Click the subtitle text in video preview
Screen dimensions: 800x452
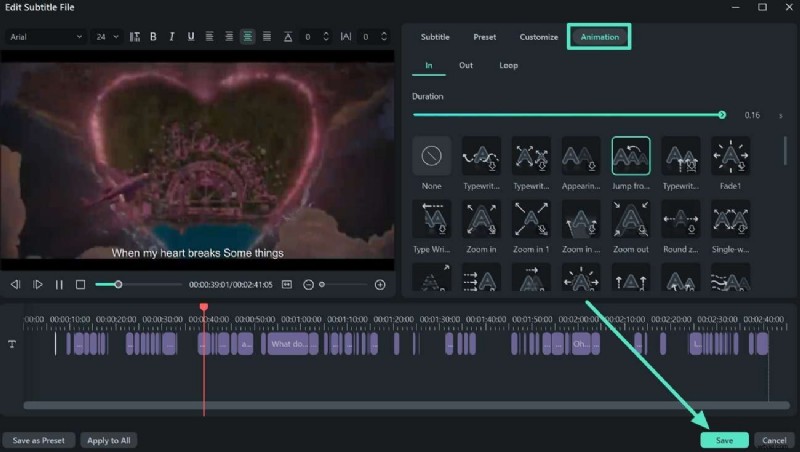(197, 253)
